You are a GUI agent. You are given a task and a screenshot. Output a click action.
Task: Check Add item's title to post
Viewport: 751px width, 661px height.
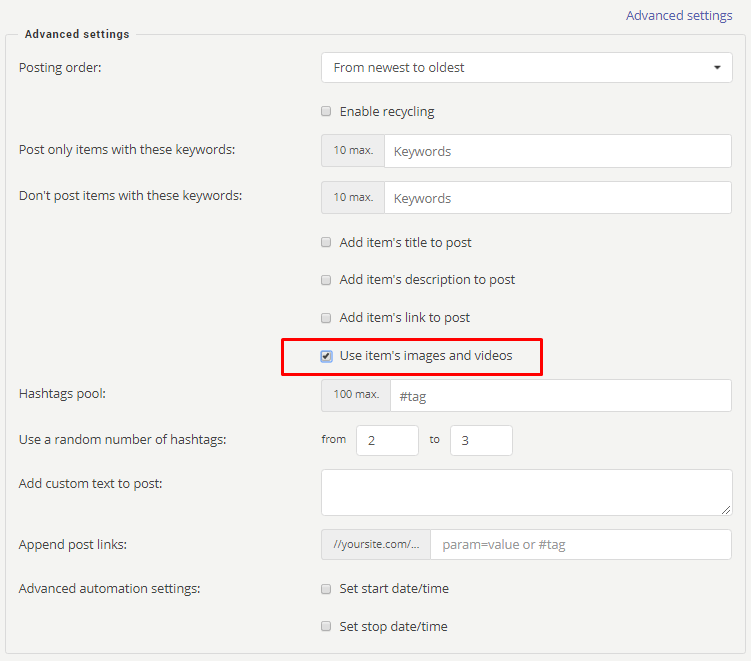pyautogui.click(x=326, y=242)
